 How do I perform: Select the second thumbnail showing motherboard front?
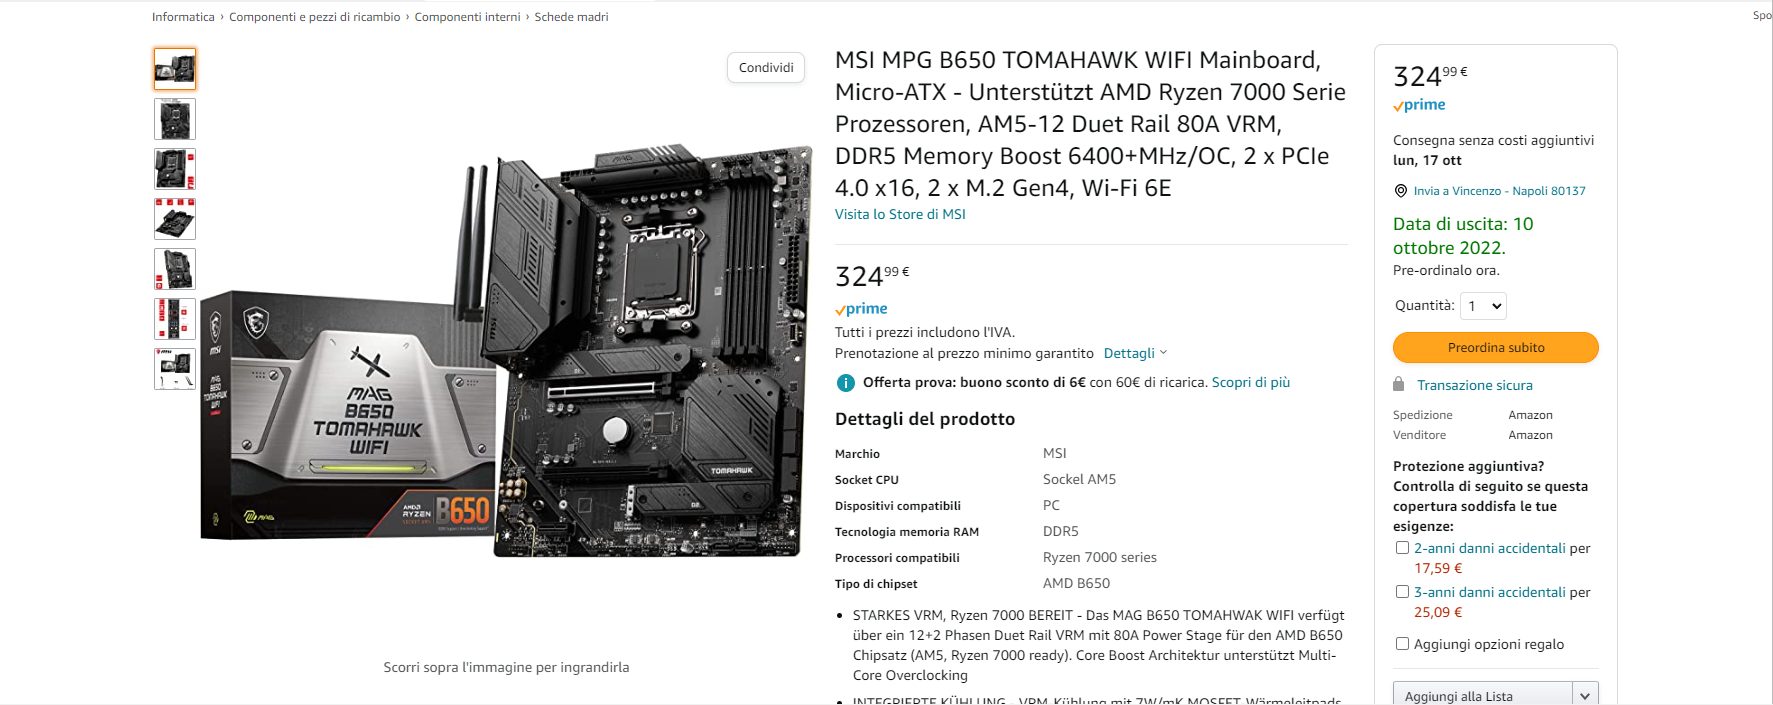click(x=175, y=119)
